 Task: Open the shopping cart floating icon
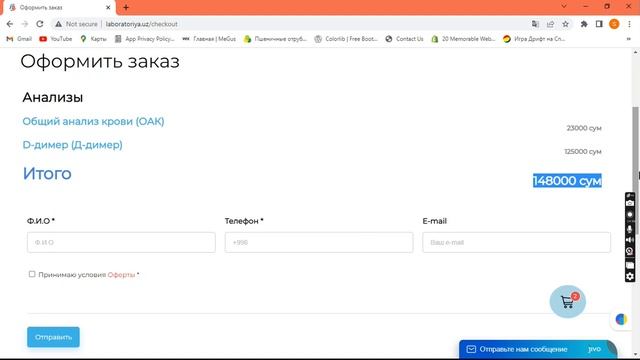coord(567,302)
